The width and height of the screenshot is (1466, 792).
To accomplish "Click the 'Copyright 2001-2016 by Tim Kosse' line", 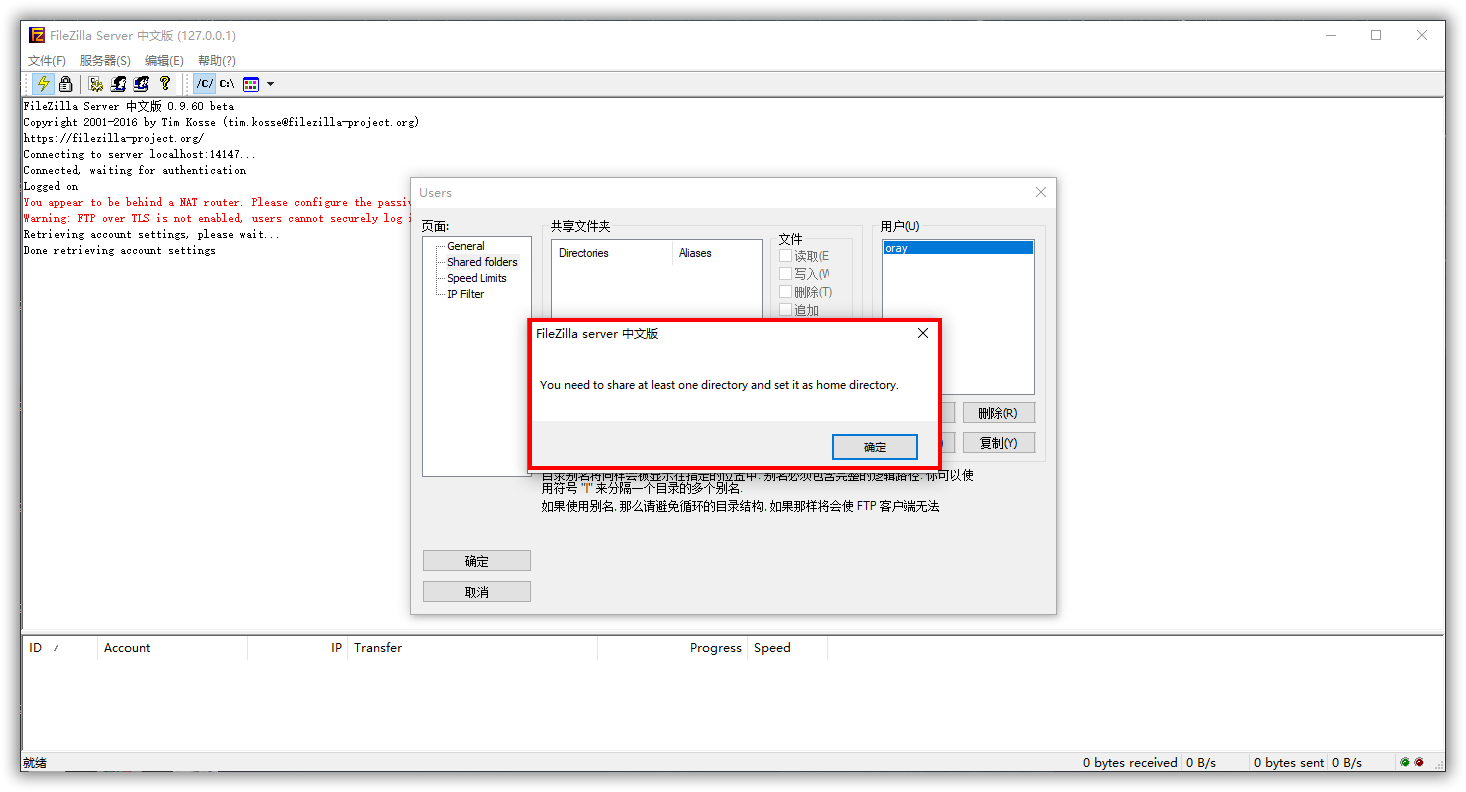I will tap(221, 122).
